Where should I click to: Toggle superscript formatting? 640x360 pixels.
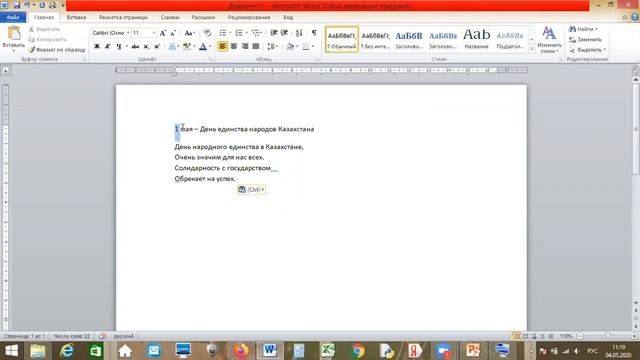157,47
